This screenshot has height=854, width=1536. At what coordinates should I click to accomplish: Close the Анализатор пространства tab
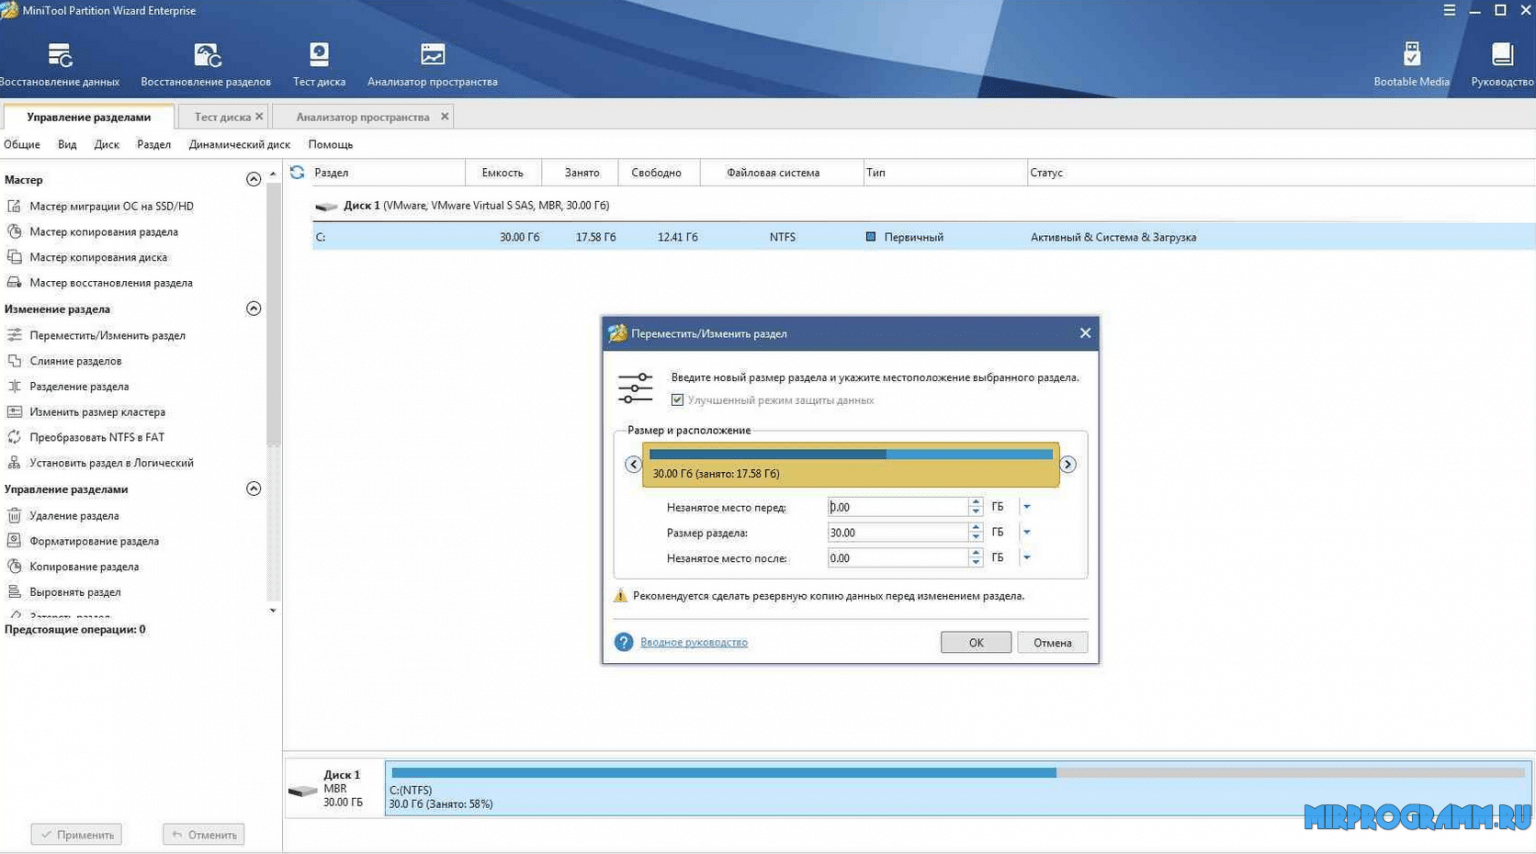tap(444, 116)
